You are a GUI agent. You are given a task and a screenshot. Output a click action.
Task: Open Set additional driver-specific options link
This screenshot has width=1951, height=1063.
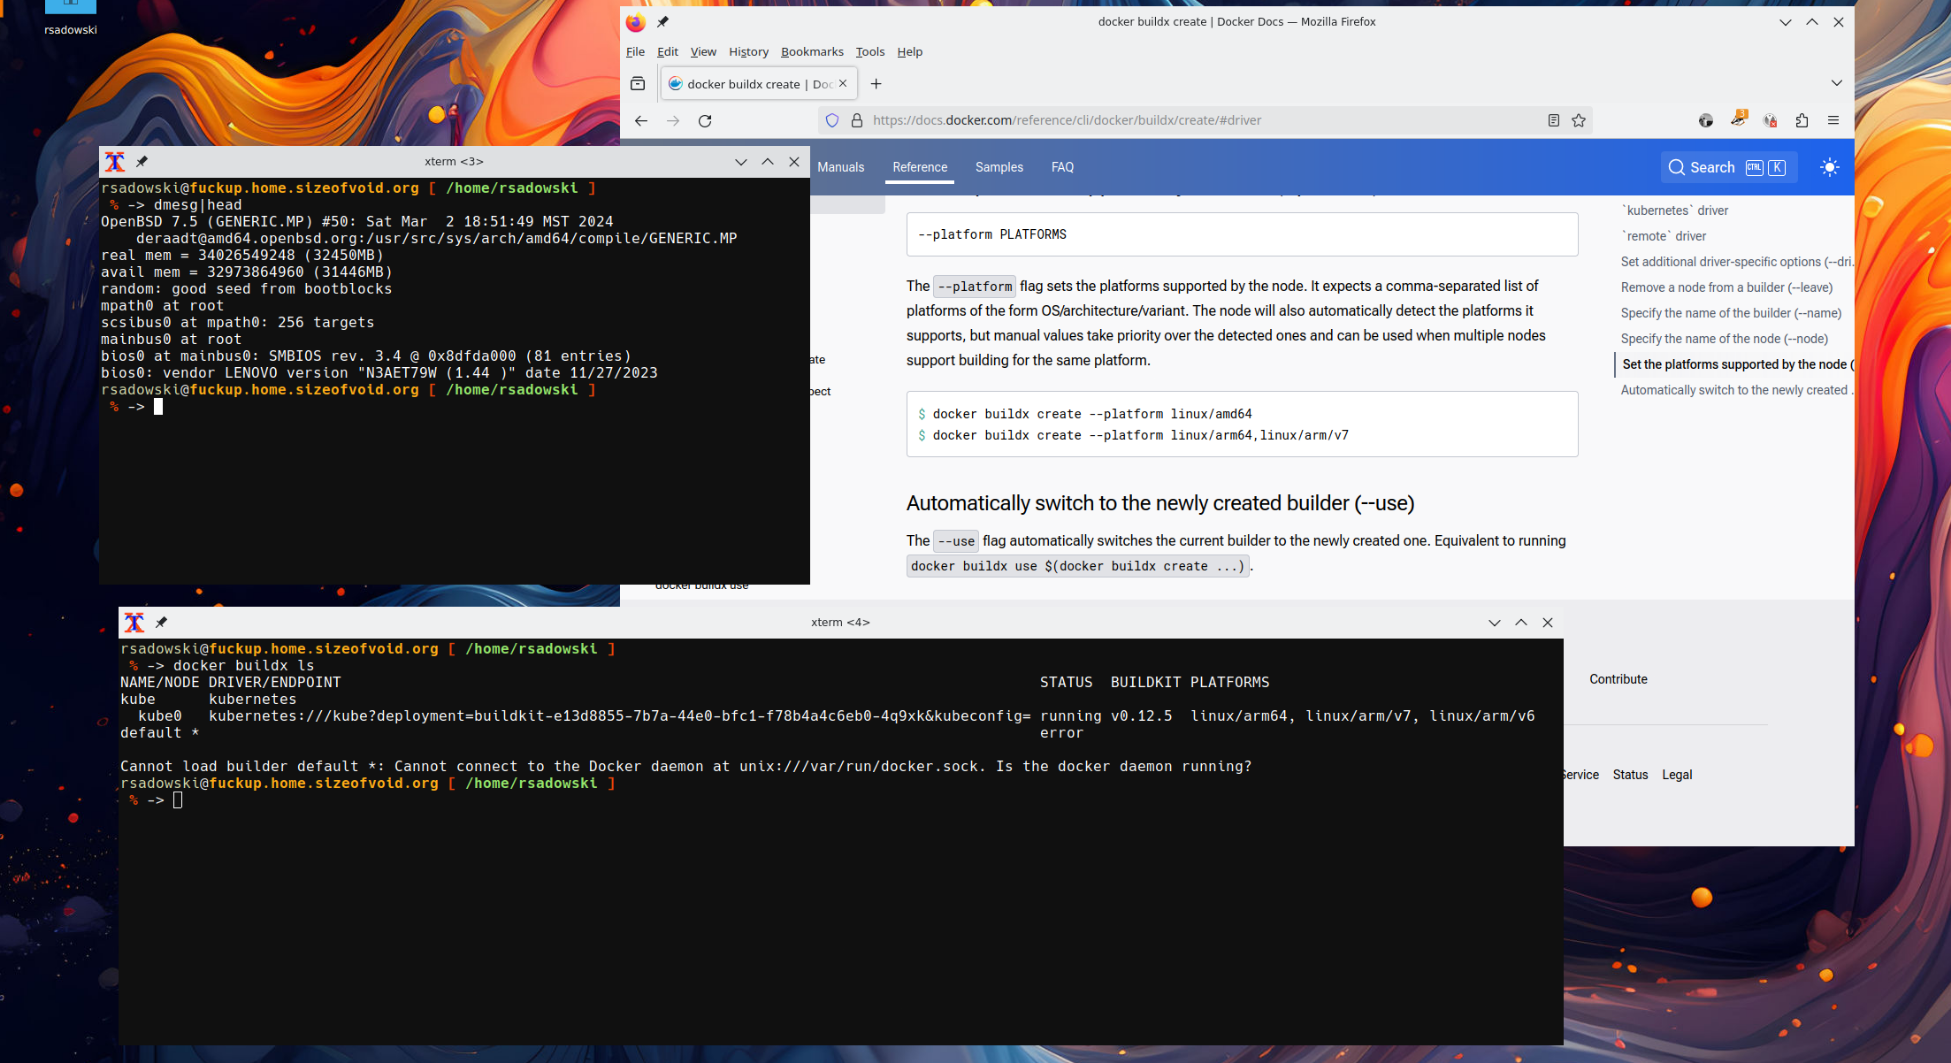[1737, 262]
